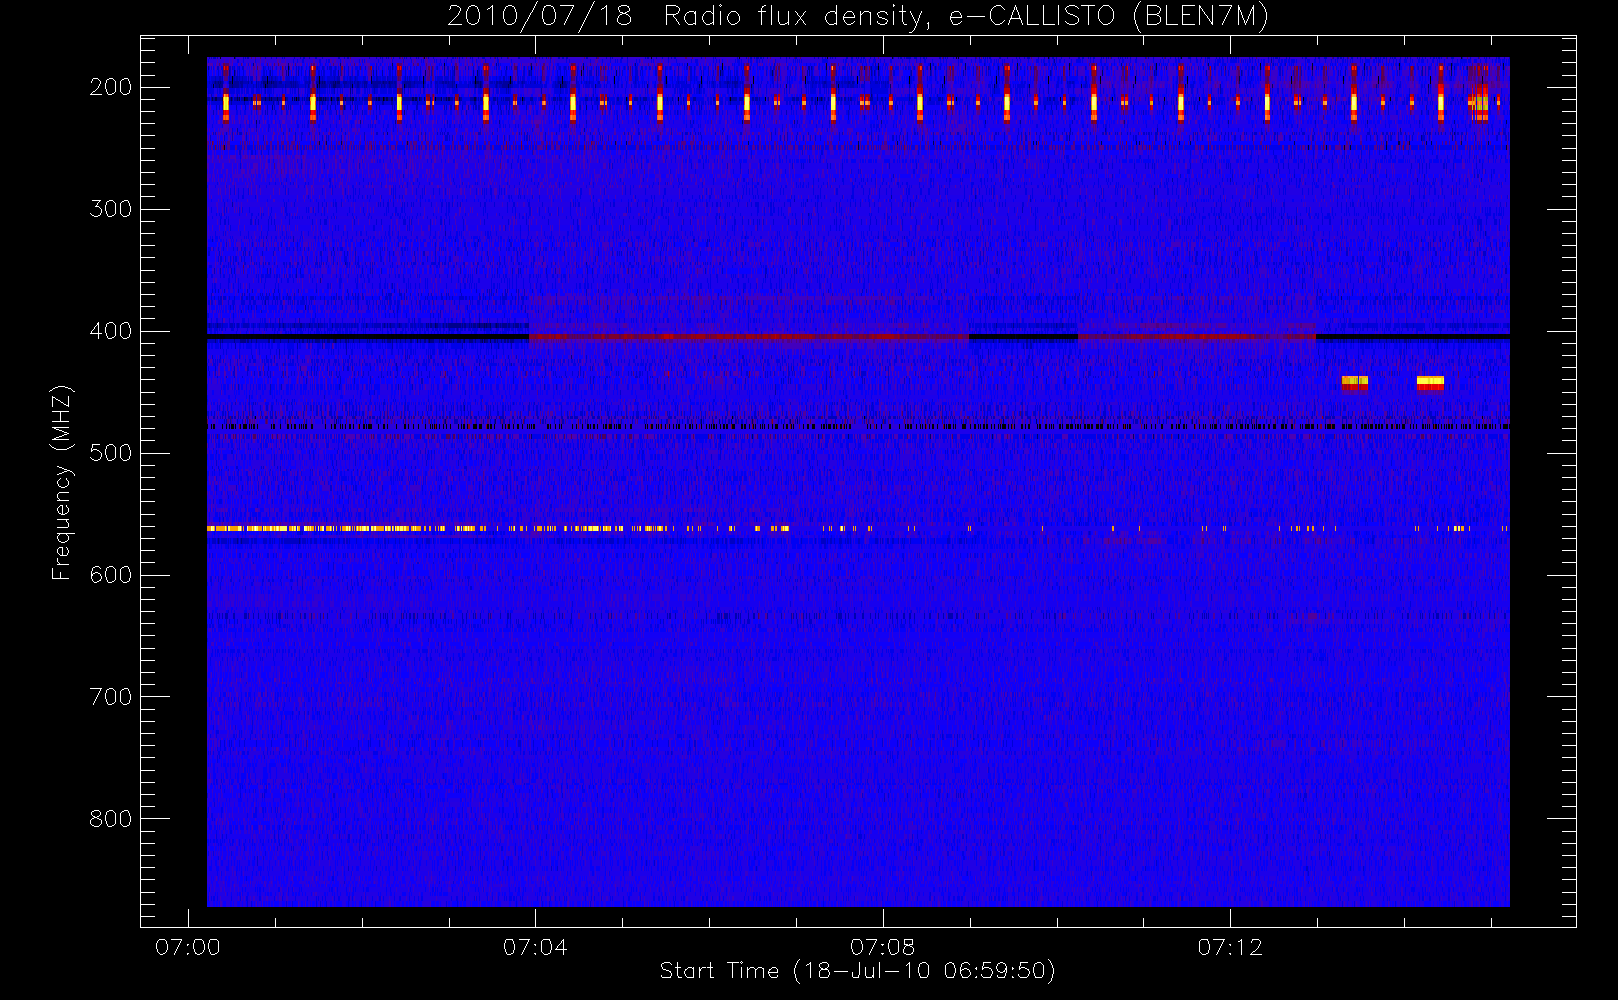The width and height of the screenshot is (1618, 1000).
Task: Select the 600 frequency tick label
Action: click(x=110, y=575)
